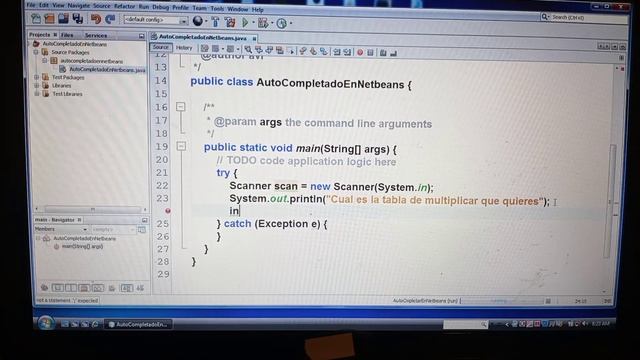
Task: Click the navigator sort by source icon
Action: tap(140, 288)
